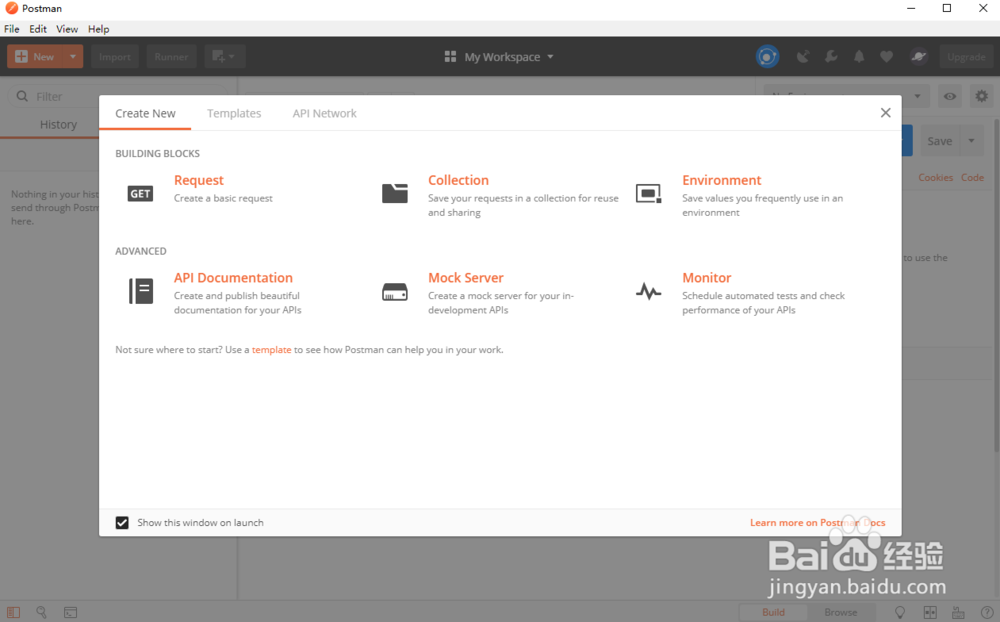
Task: Click the Environment icon
Action: pos(649,193)
